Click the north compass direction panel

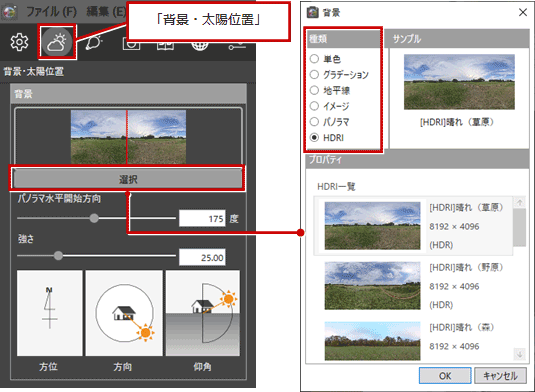[49, 313]
